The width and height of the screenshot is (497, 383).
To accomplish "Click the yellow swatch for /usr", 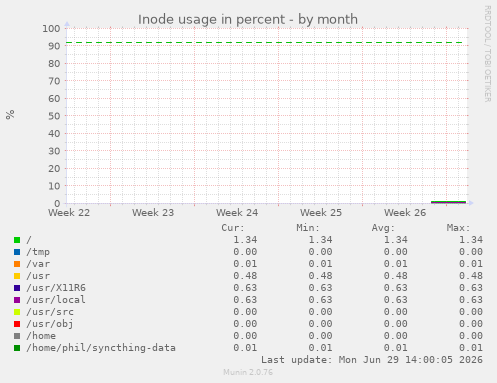I will (x=17, y=276).
